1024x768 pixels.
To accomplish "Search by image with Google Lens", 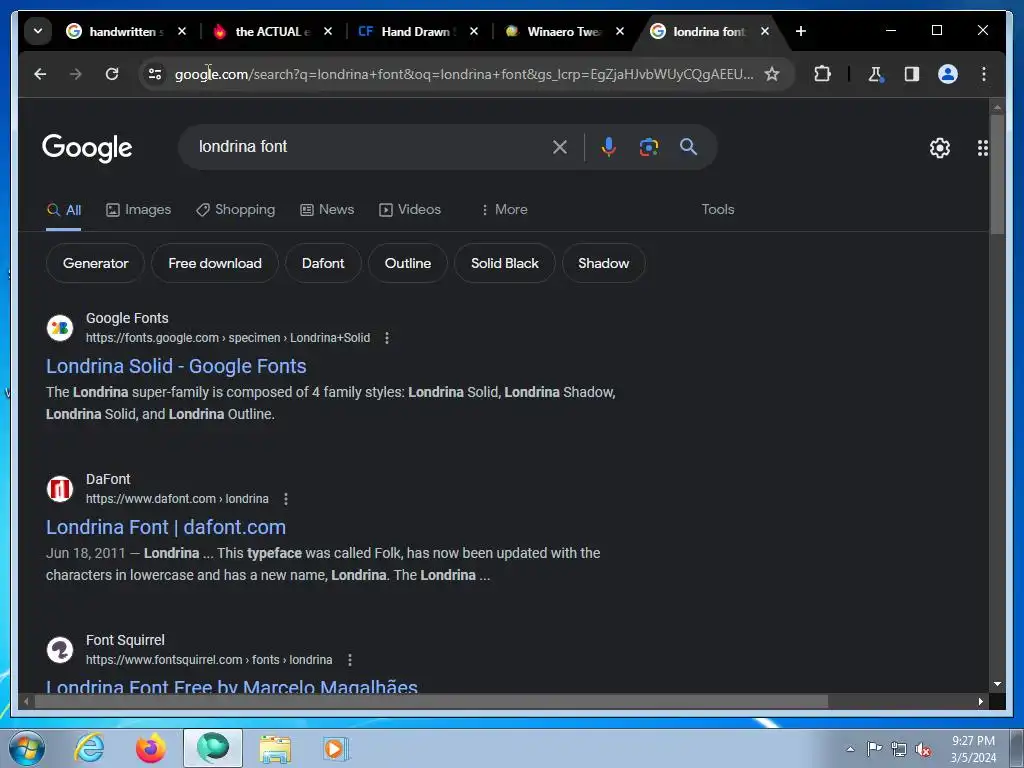I will (x=648, y=147).
